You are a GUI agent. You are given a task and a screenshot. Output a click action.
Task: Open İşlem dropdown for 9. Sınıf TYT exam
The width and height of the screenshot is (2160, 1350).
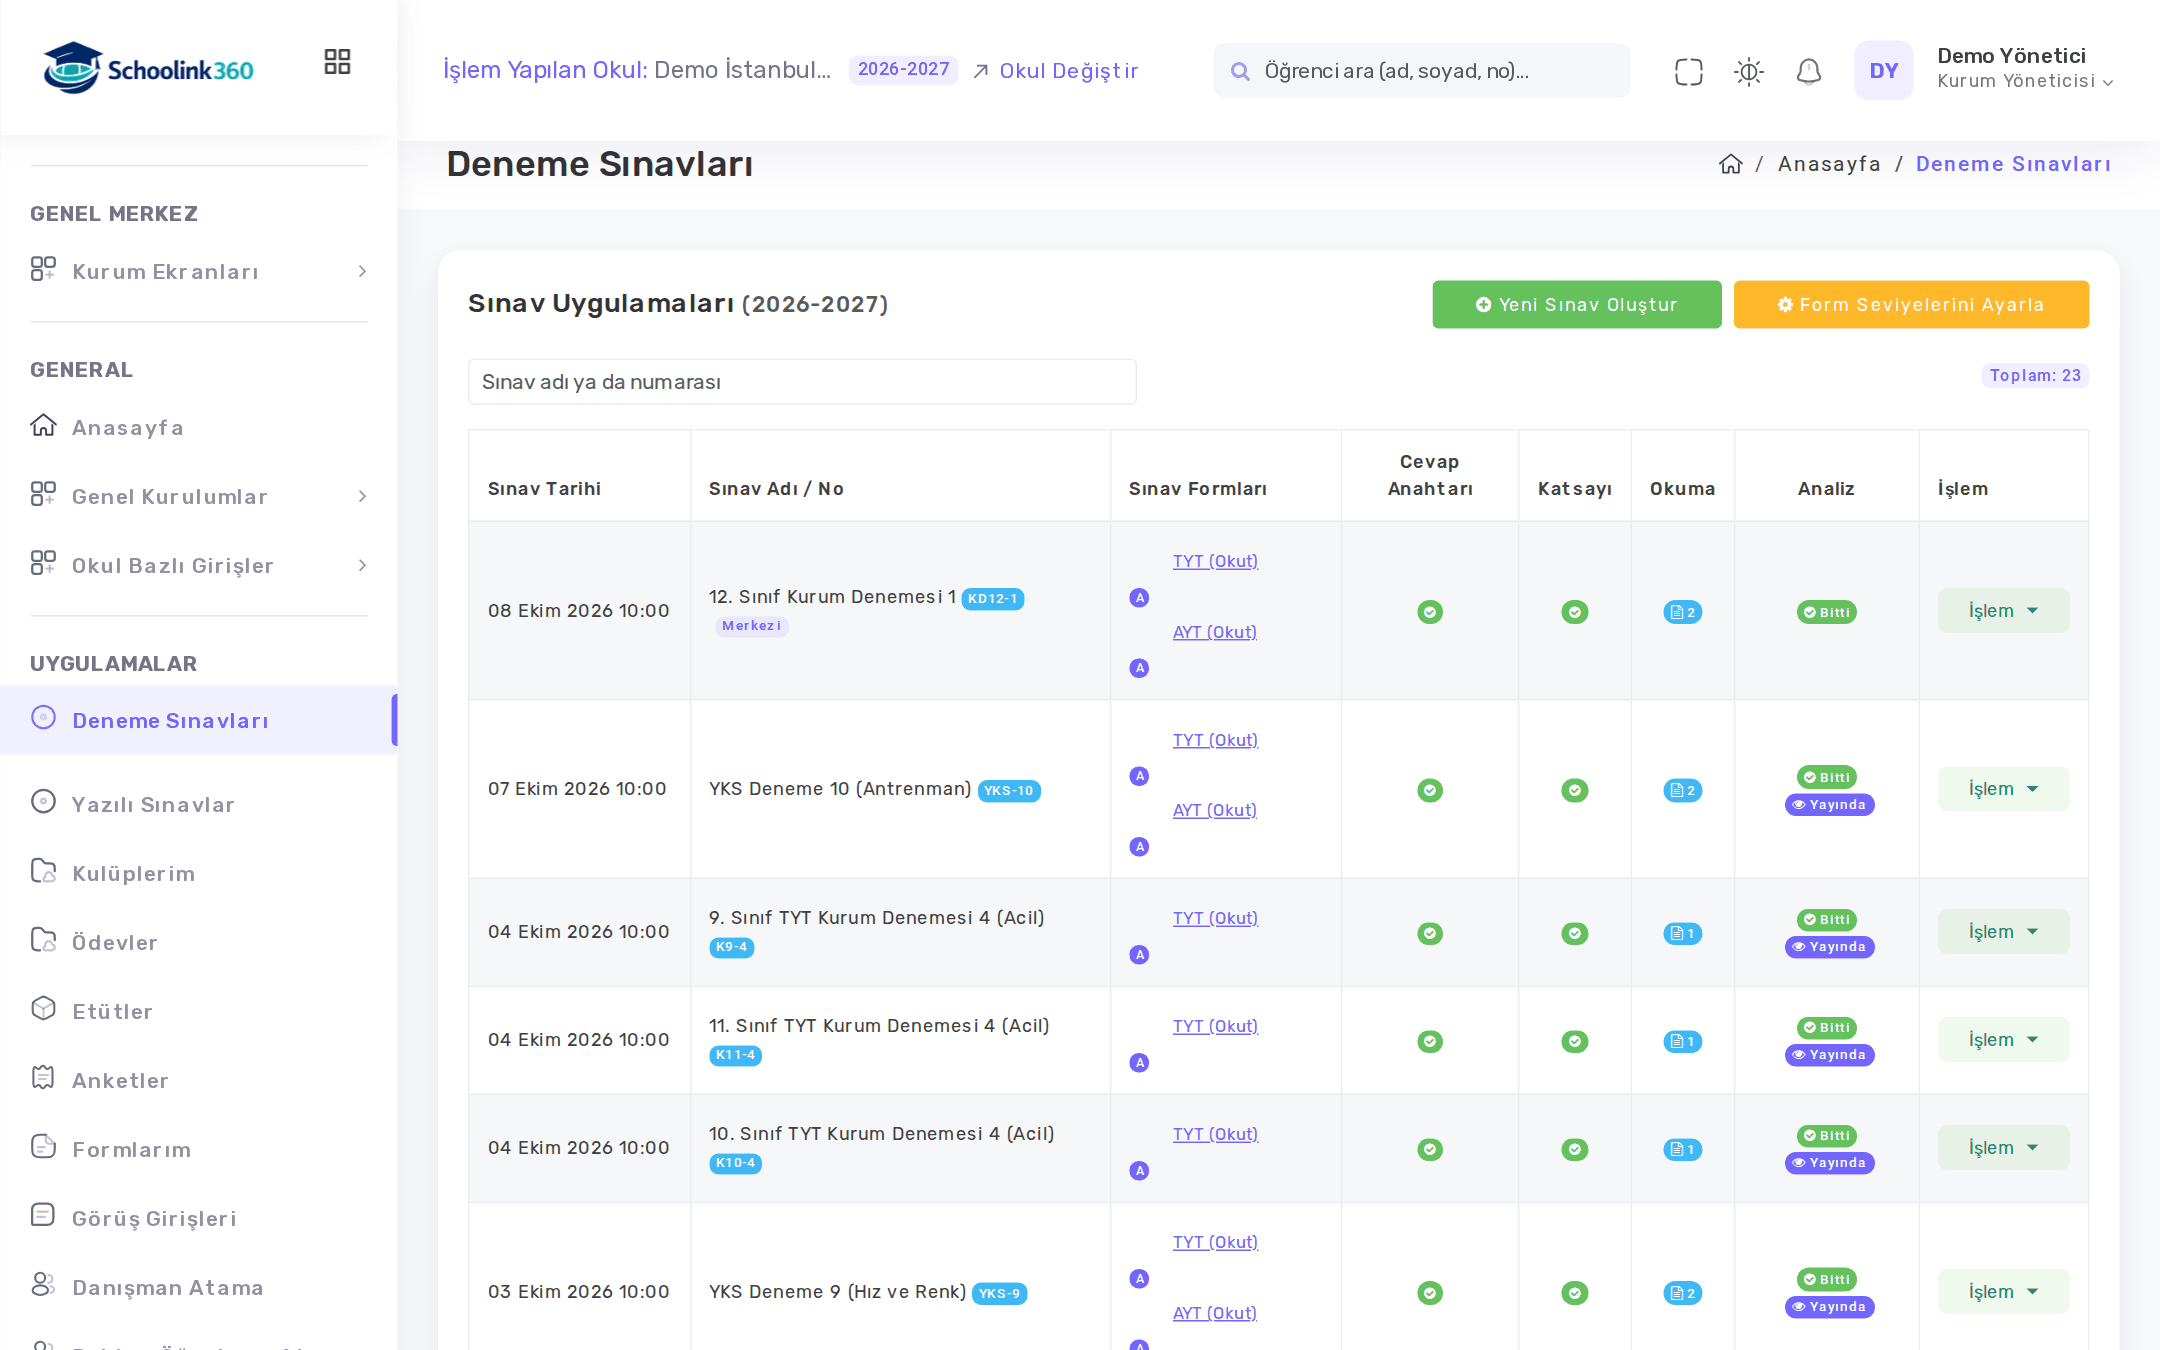pos(2003,932)
